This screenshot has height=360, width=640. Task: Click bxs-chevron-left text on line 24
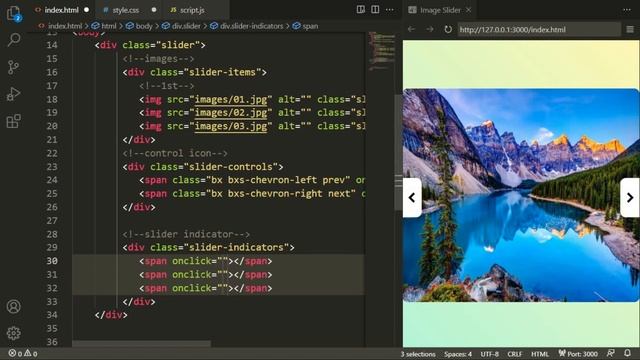click(272, 180)
